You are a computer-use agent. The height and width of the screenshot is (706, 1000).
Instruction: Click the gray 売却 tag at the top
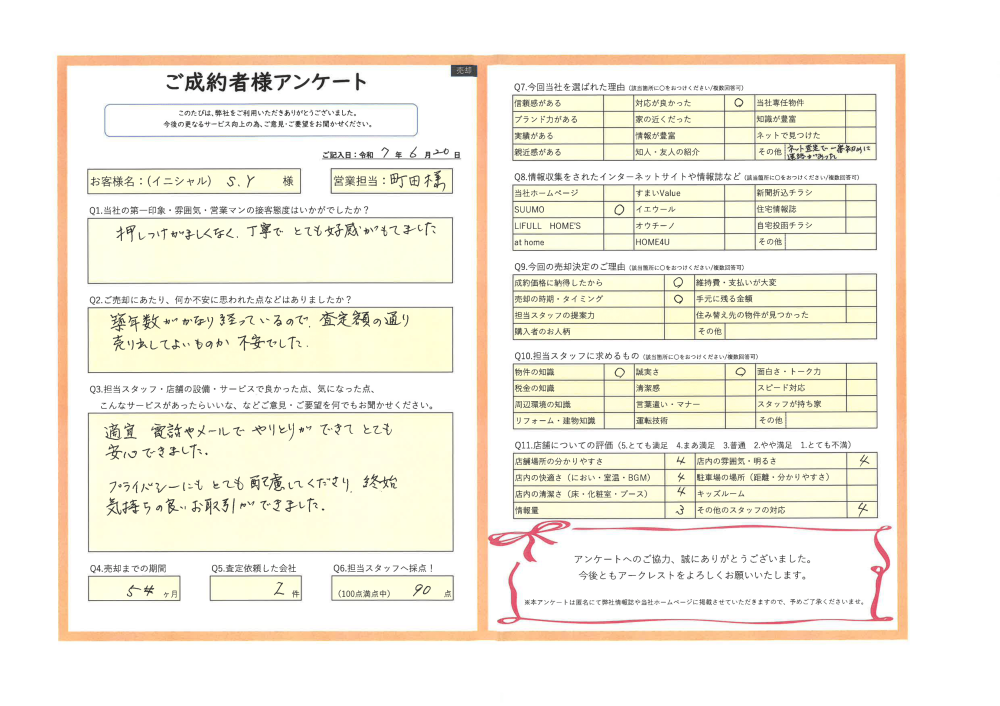pyautogui.click(x=463, y=71)
